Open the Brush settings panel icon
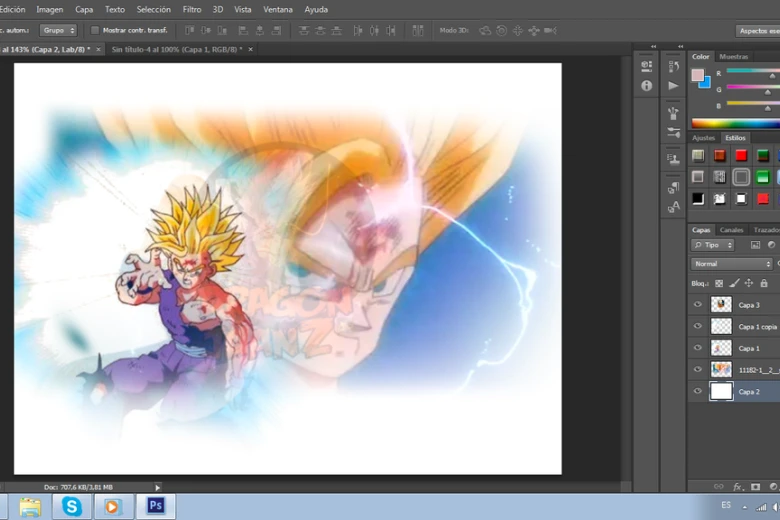The image size is (780, 520). [x=674, y=132]
